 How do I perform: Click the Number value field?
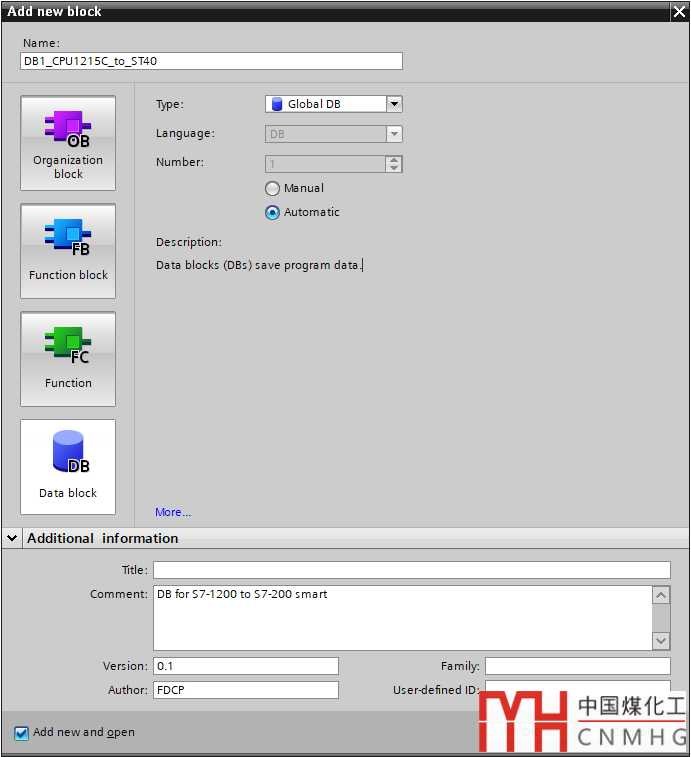pos(325,164)
